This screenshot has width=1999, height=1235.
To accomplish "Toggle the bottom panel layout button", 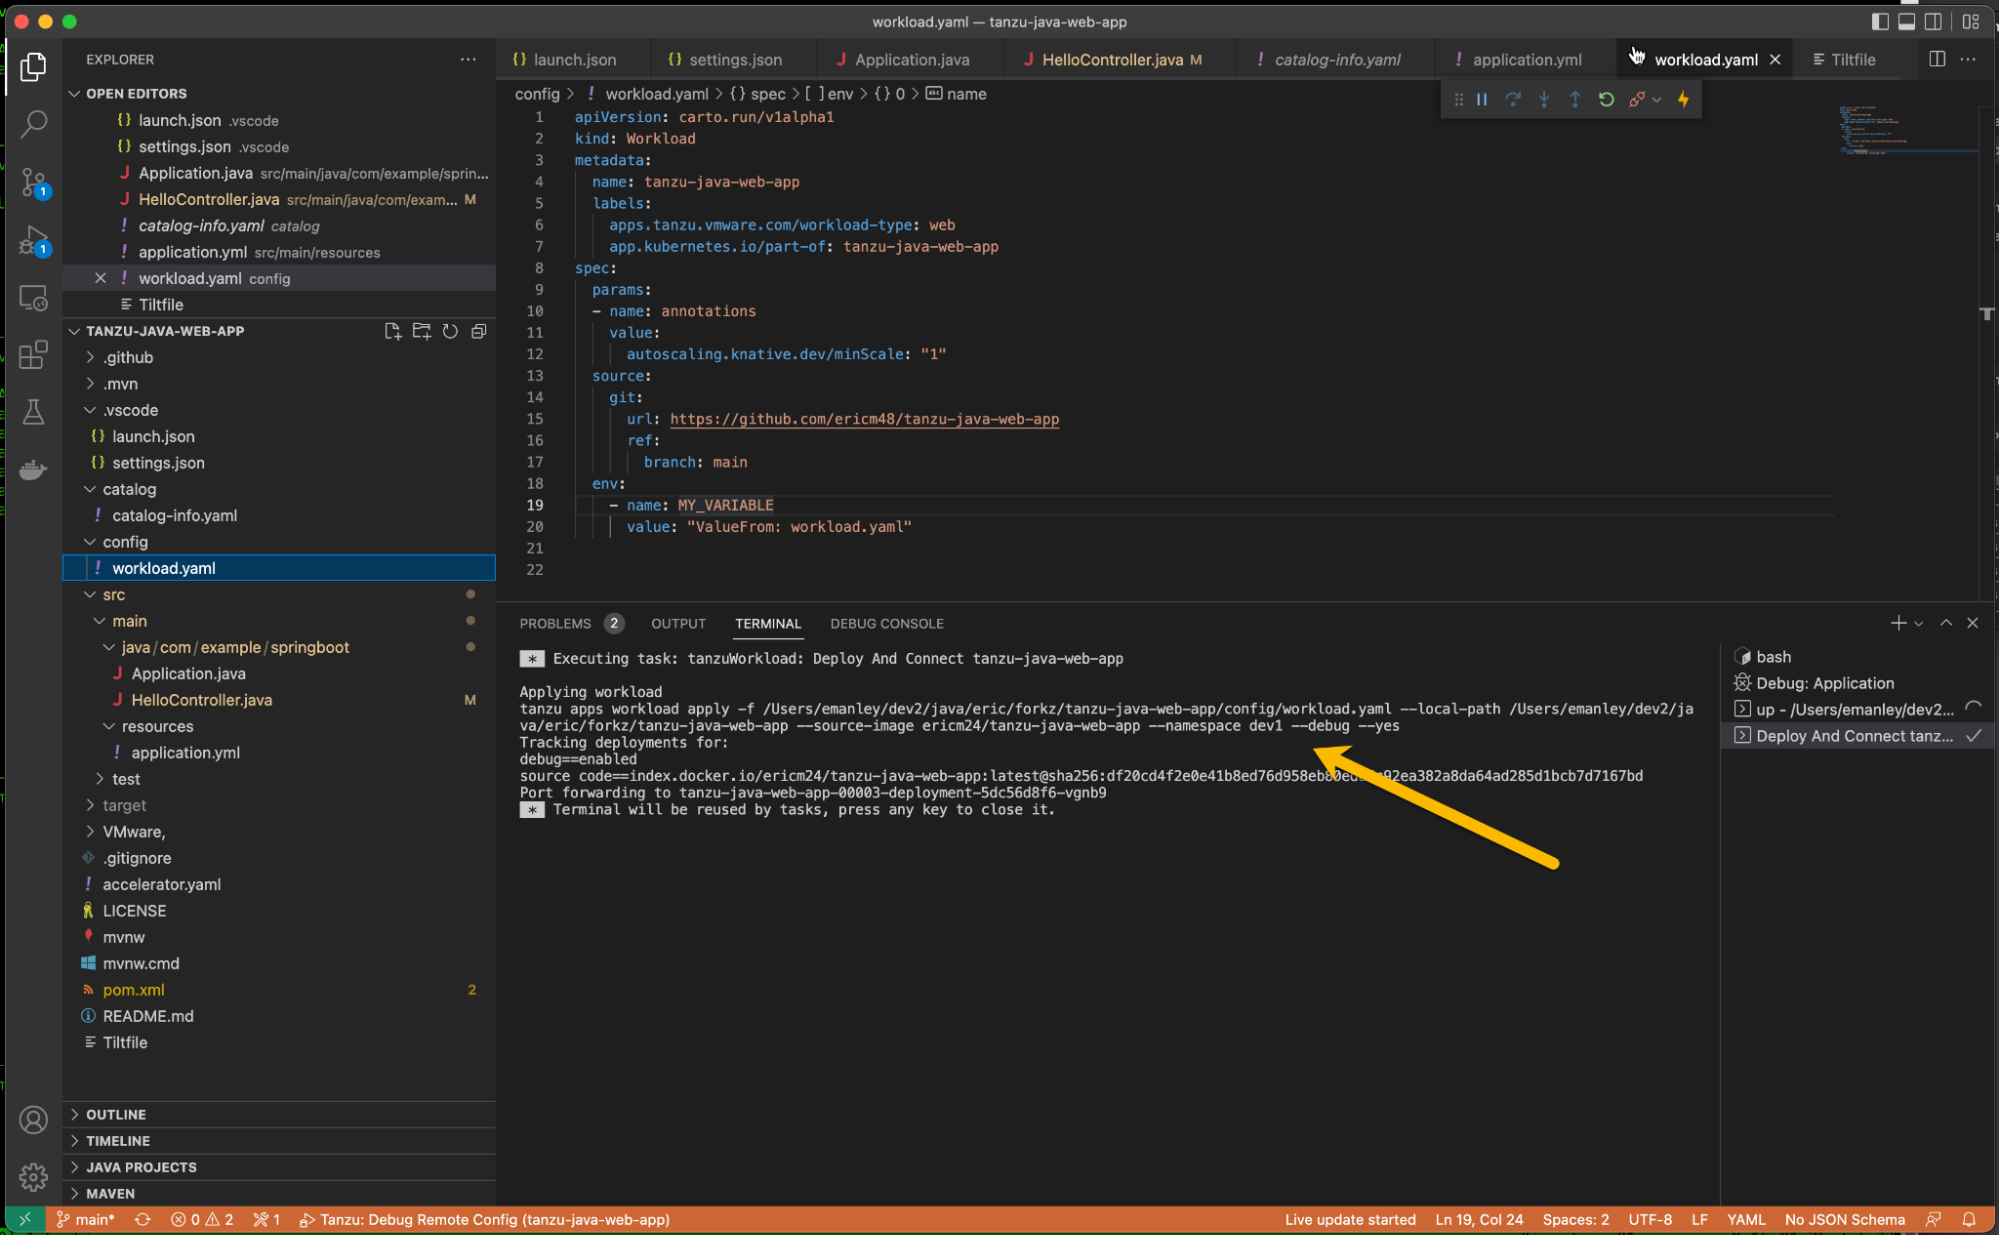I will tap(1907, 21).
